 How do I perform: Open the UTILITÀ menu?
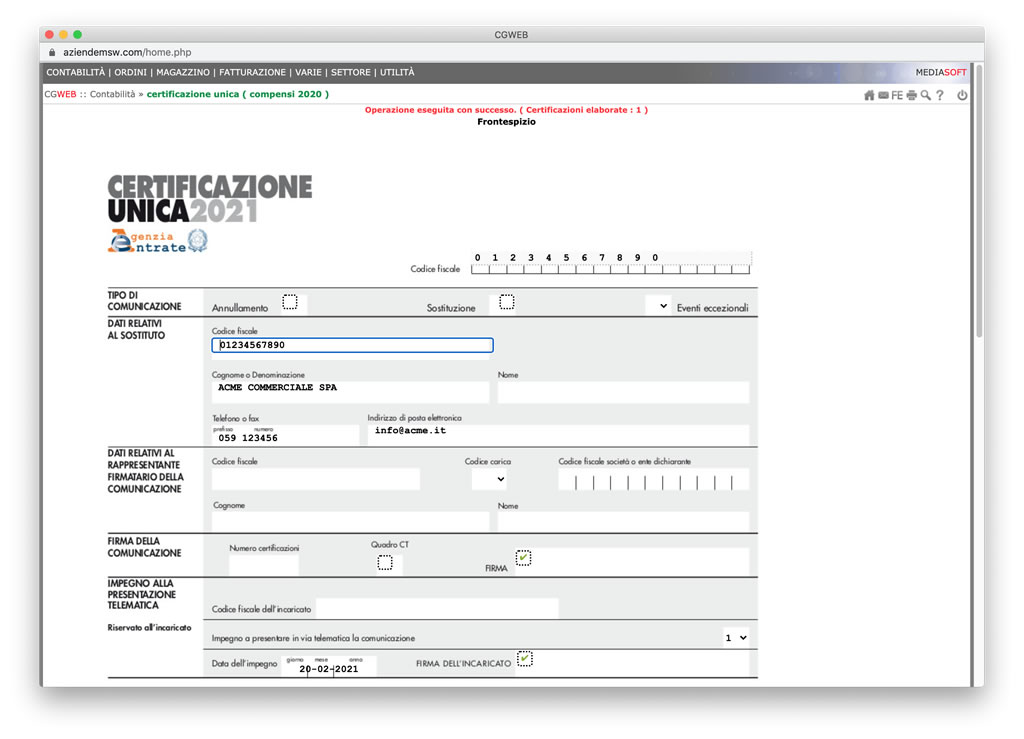click(x=397, y=72)
